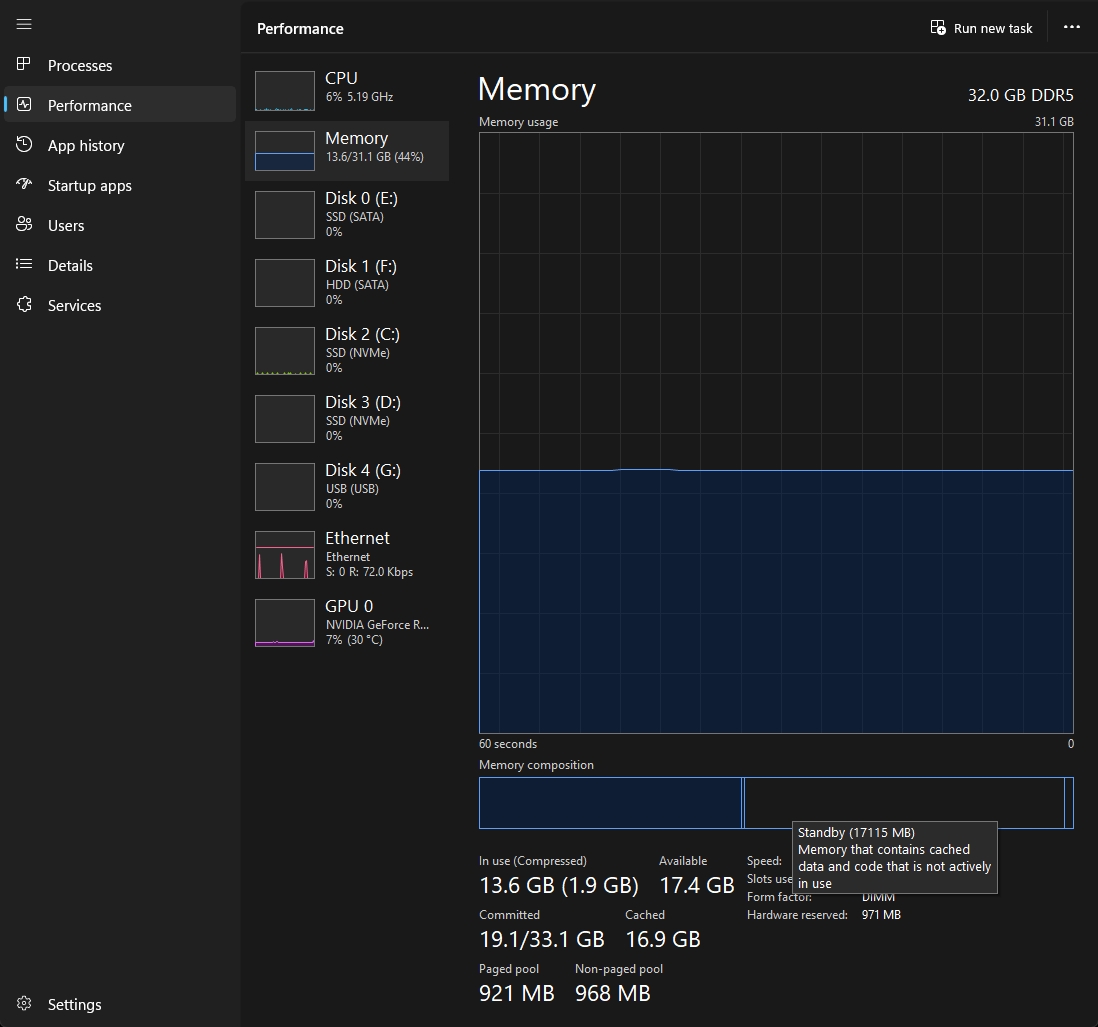Viewport: 1098px width, 1027px height.
Task: Click the 60 seconds graph axis label
Action: 508,744
